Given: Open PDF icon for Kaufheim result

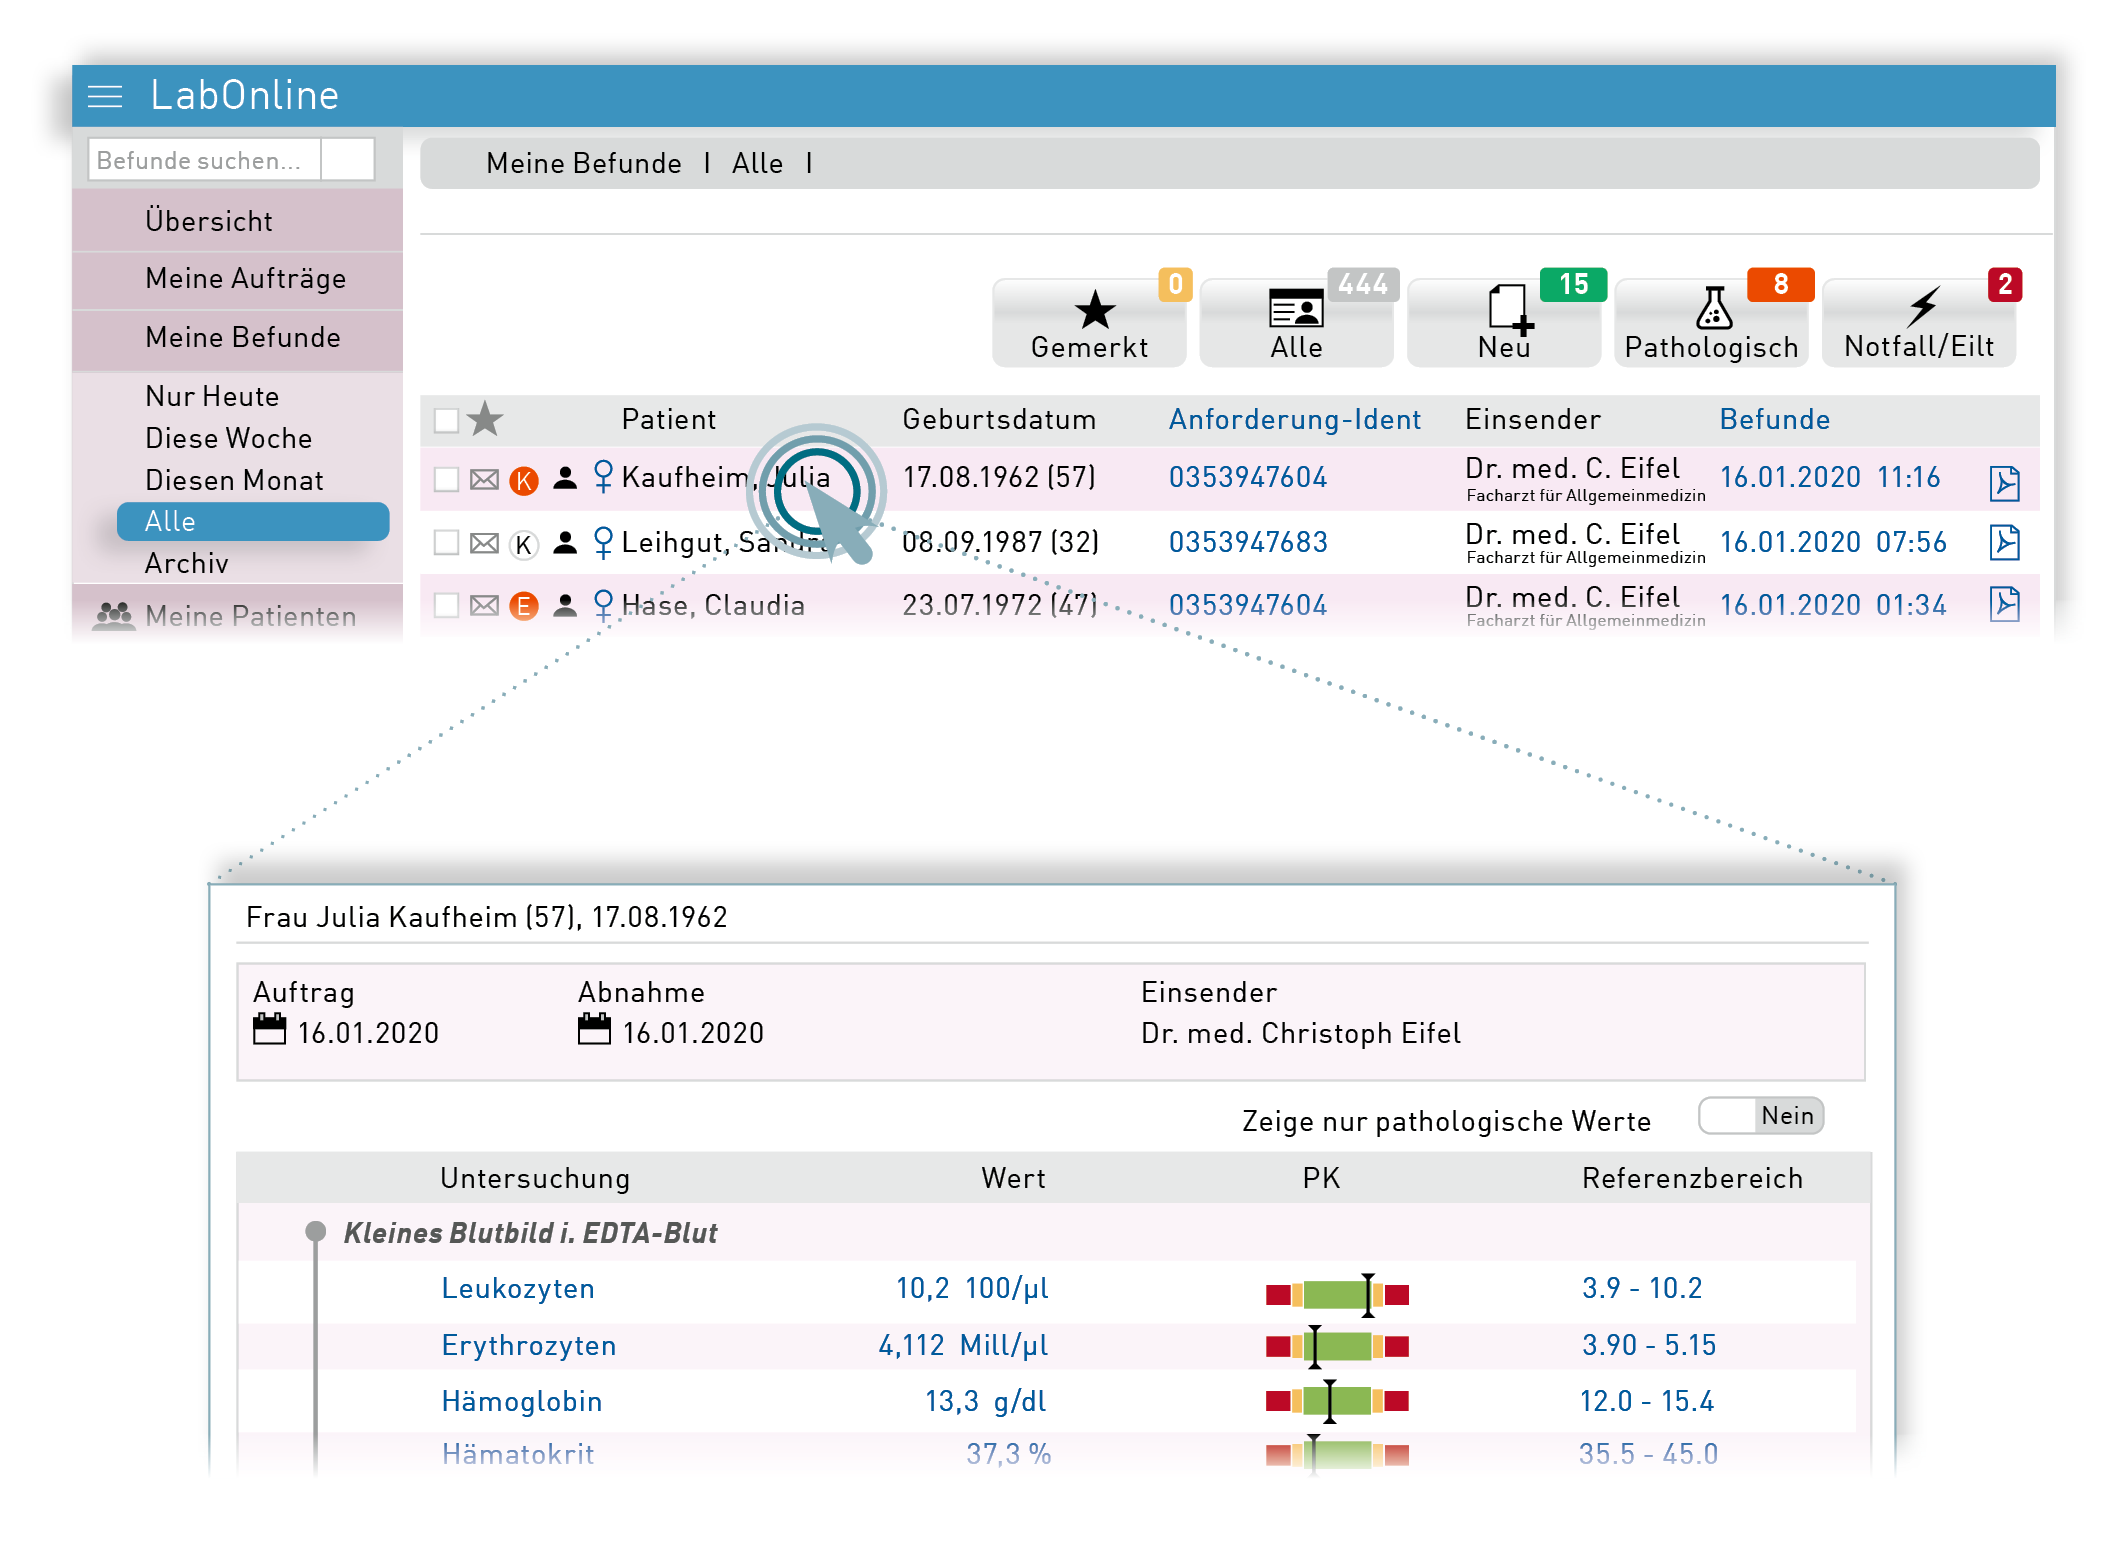Looking at the screenshot, I should [x=2004, y=483].
